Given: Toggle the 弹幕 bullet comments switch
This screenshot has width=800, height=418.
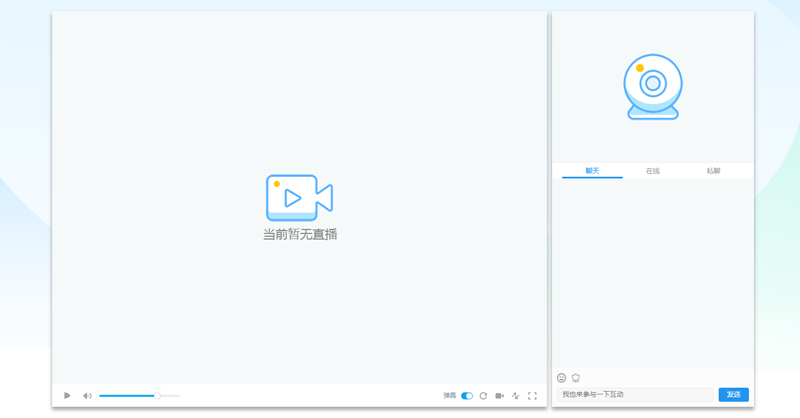Looking at the screenshot, I should [x=467, y=396].
